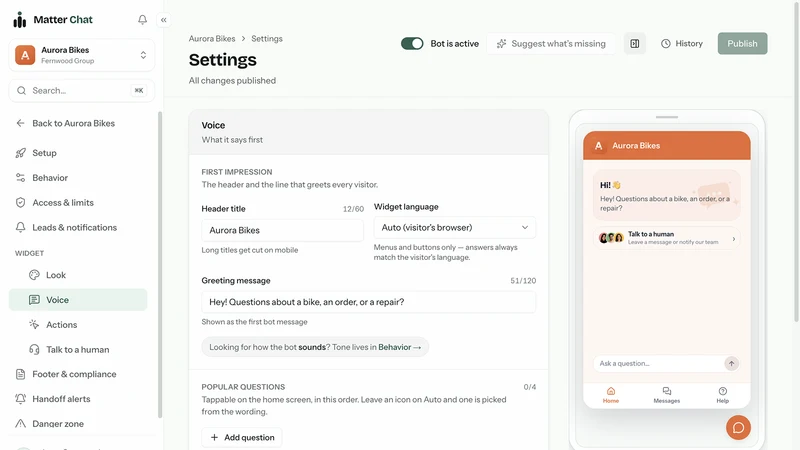Select the Help tab in preview

click(722, 395)
